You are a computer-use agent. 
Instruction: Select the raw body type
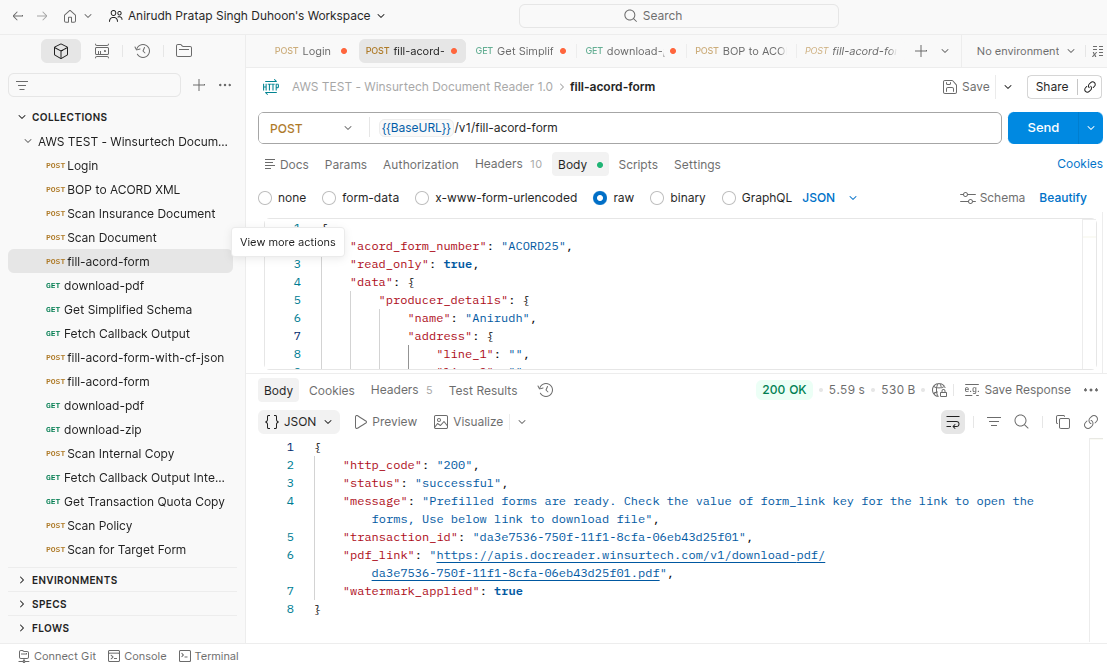tap(600, 198)
